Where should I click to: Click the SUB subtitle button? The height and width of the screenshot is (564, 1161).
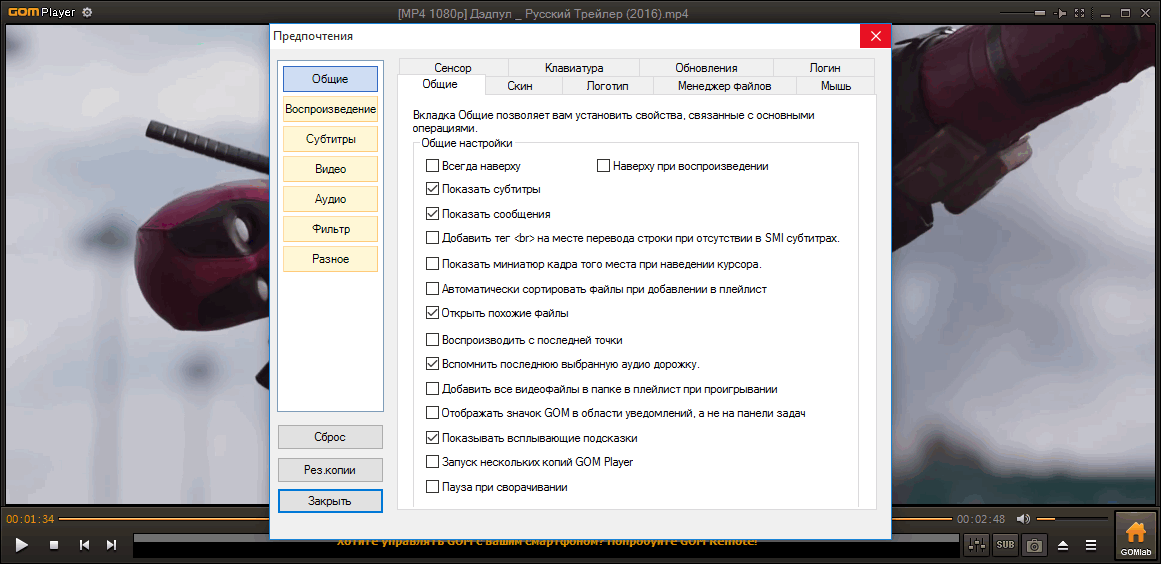(1006, 545)
